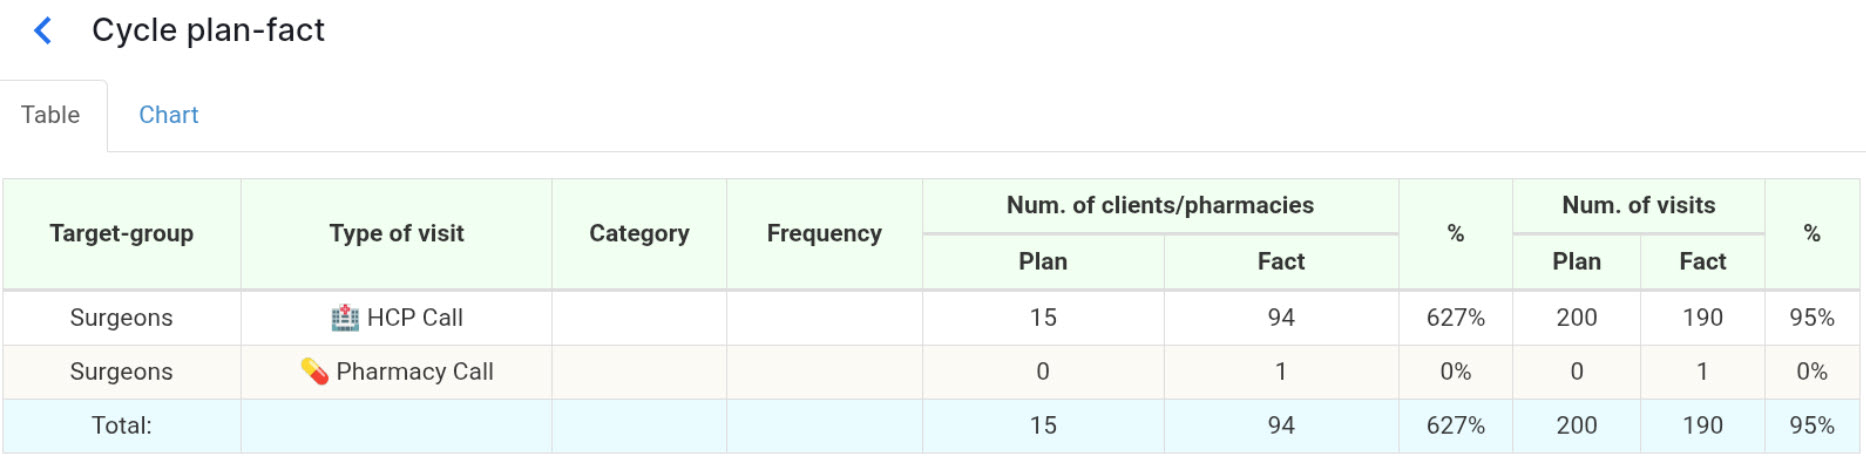Click the Frequency column header
This screenshot has height=461, width=1866.
click(824, 234)
